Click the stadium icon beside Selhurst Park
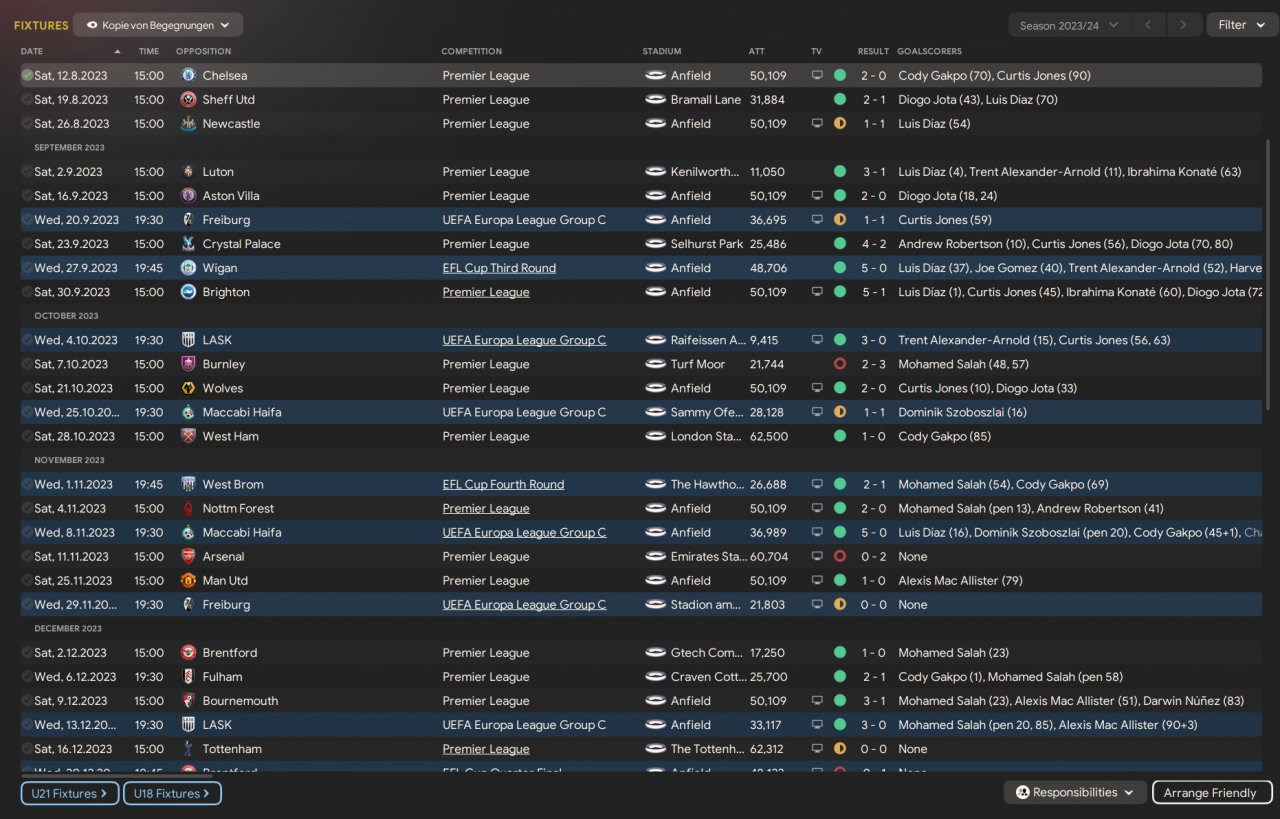The height and width of the screenshot is (819, 1280). pyautogui.click(x=655, y=243)
